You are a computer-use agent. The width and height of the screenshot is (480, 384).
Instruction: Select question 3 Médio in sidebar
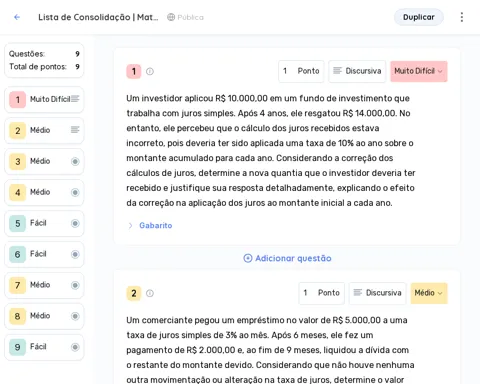coord(44,161)
